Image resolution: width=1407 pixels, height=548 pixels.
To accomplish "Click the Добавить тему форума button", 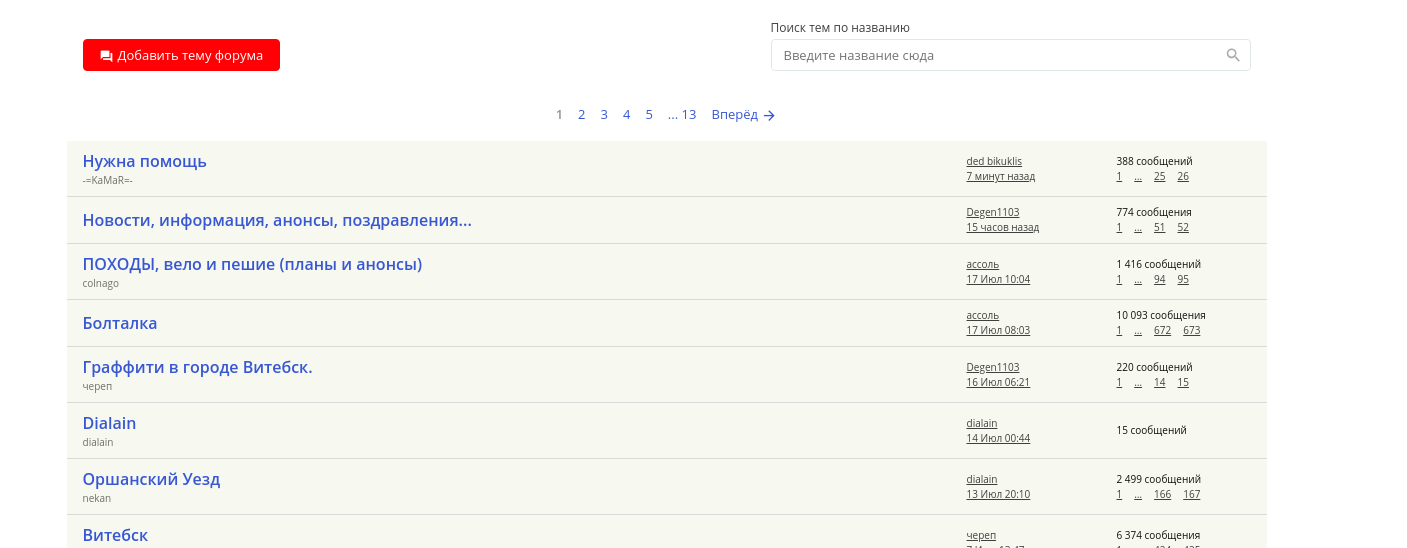I will 181,55.
